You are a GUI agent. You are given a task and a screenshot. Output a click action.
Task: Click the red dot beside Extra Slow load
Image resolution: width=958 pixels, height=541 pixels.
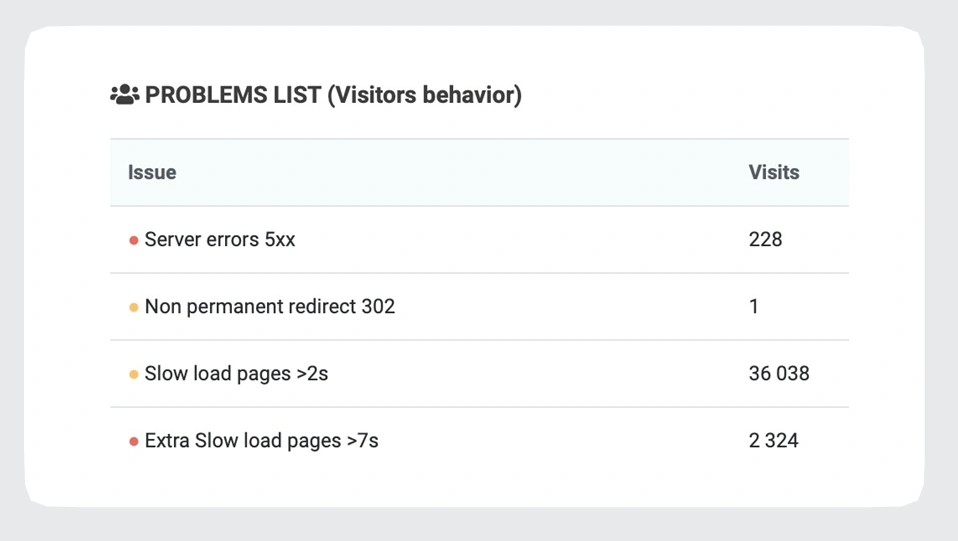134,441
